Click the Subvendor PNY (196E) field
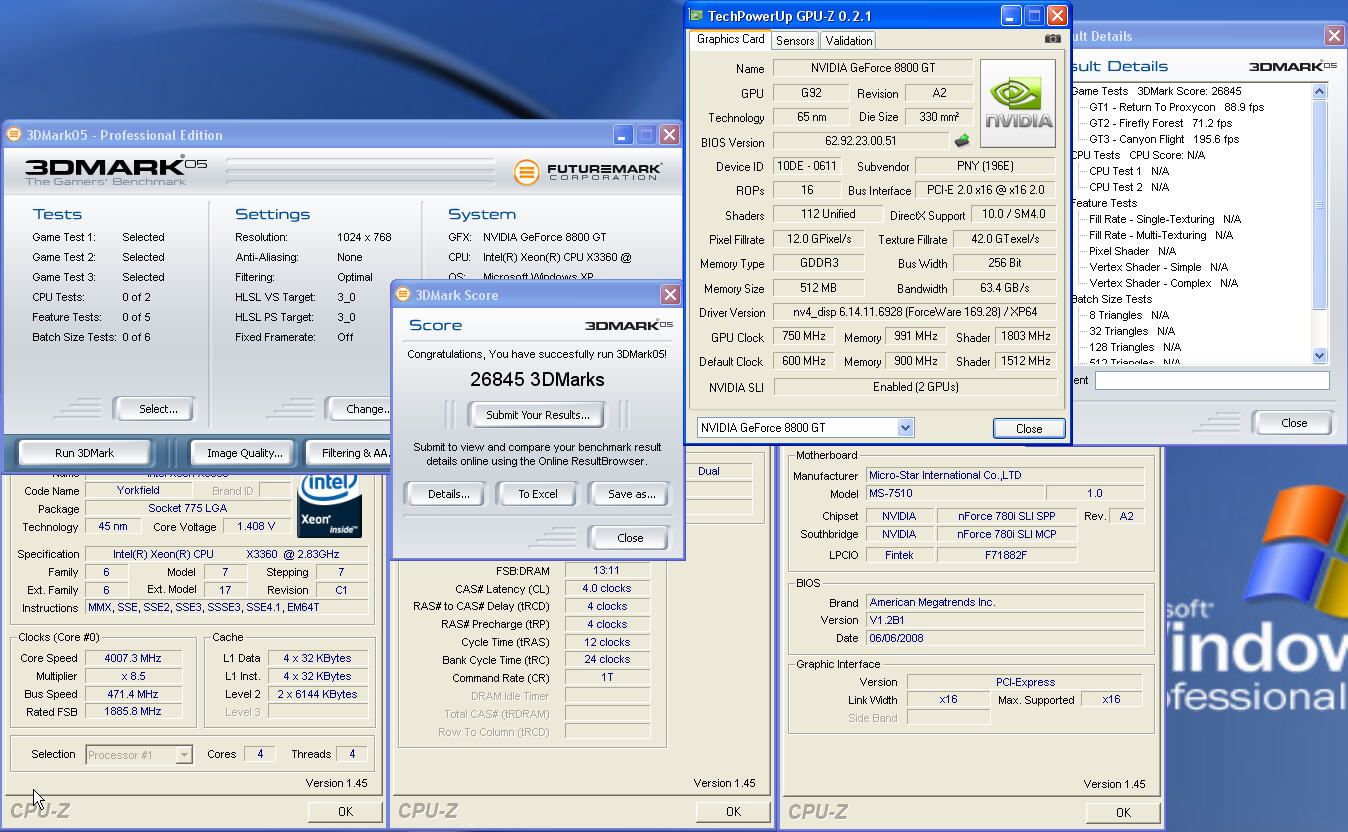 tap(985, 166)
